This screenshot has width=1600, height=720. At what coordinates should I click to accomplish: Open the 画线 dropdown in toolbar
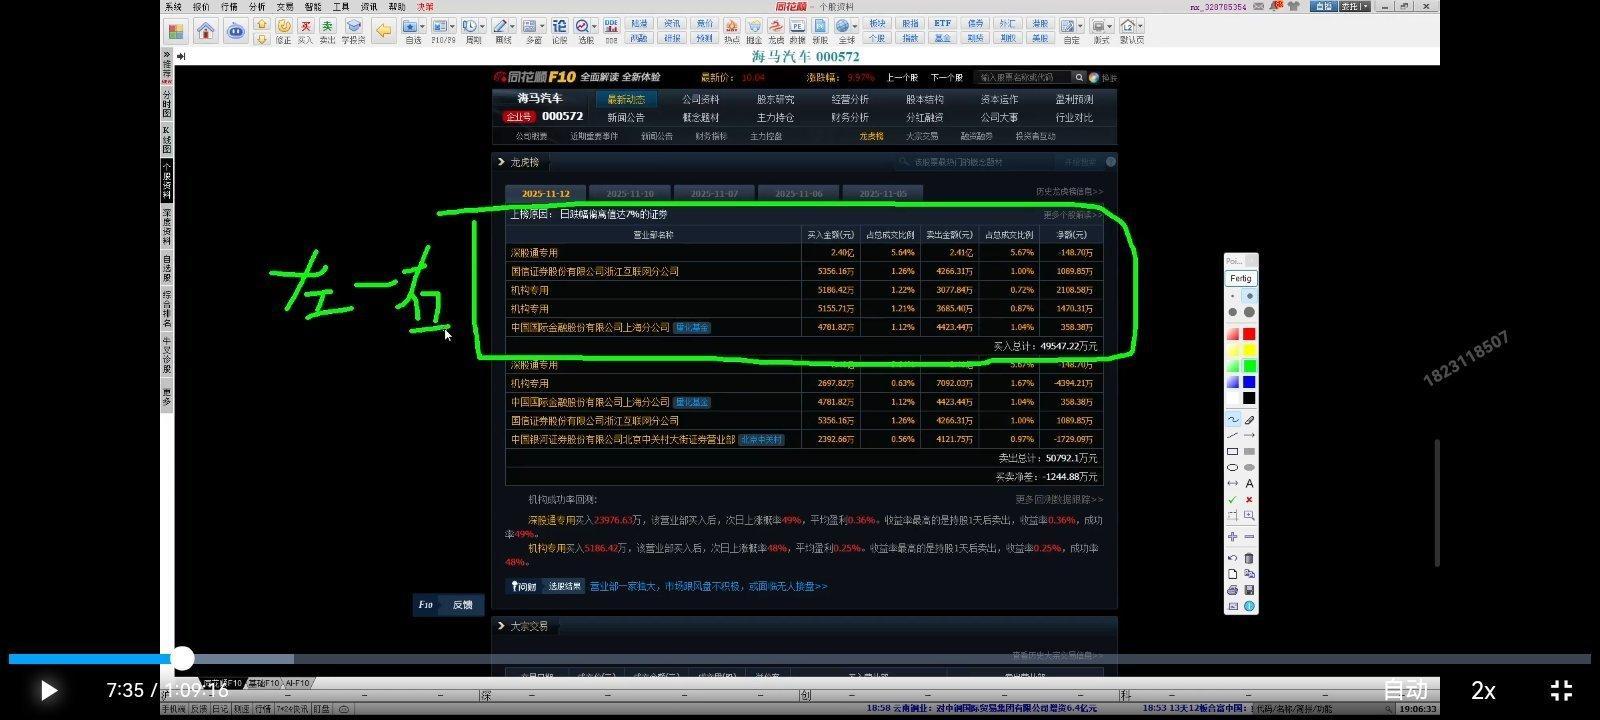coord(513,27)
